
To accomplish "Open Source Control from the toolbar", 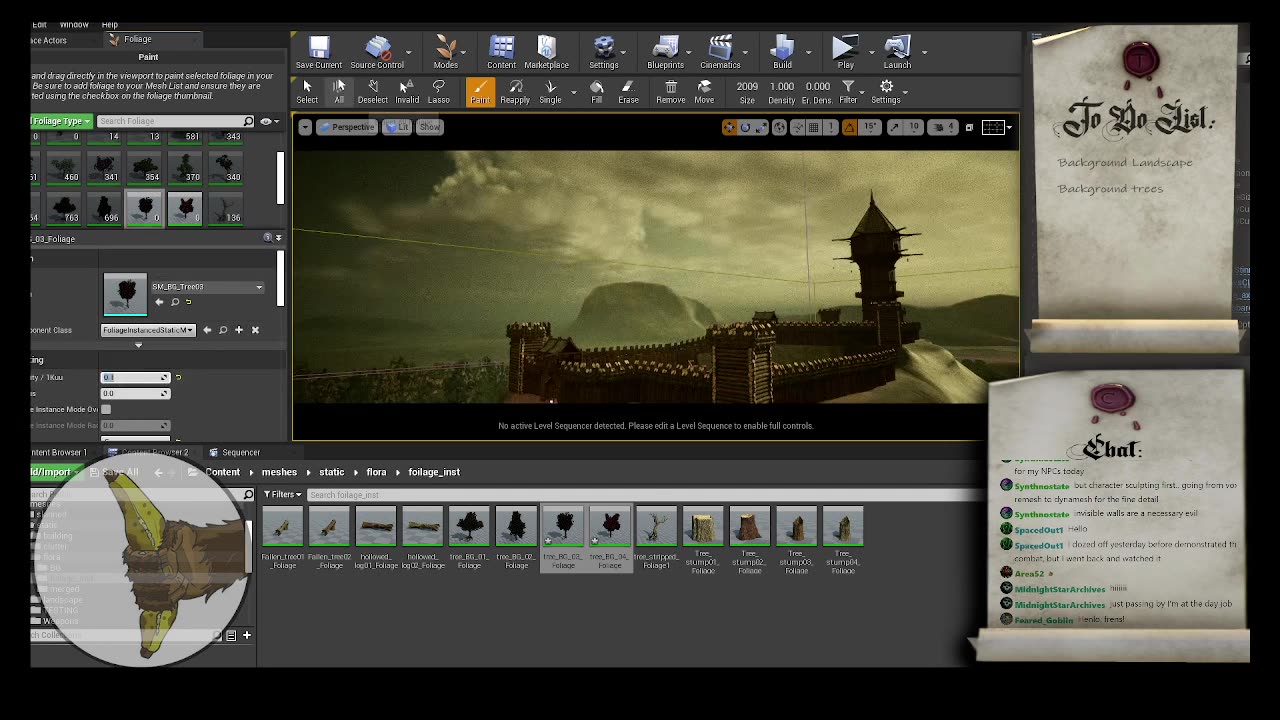I will tap(377, 52).
